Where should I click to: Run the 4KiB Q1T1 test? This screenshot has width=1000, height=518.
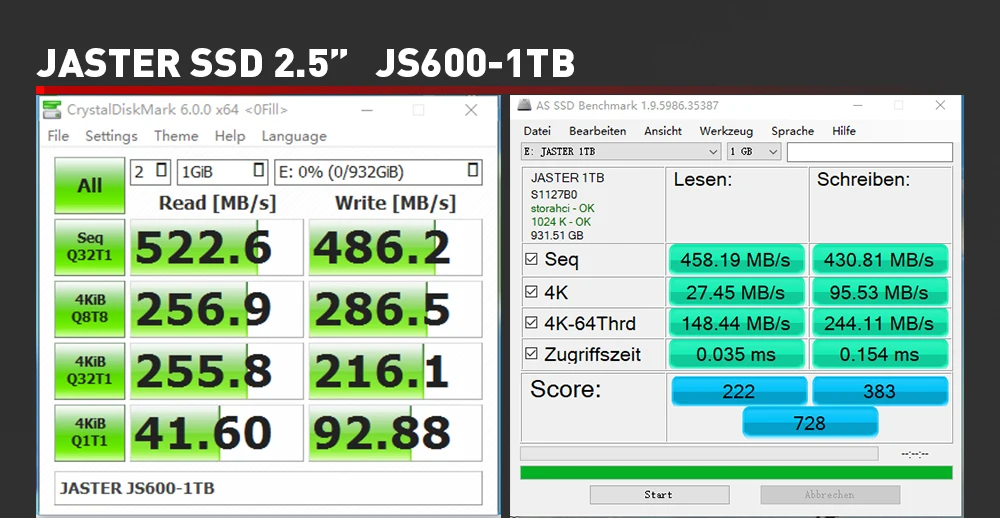click(90, 433)
